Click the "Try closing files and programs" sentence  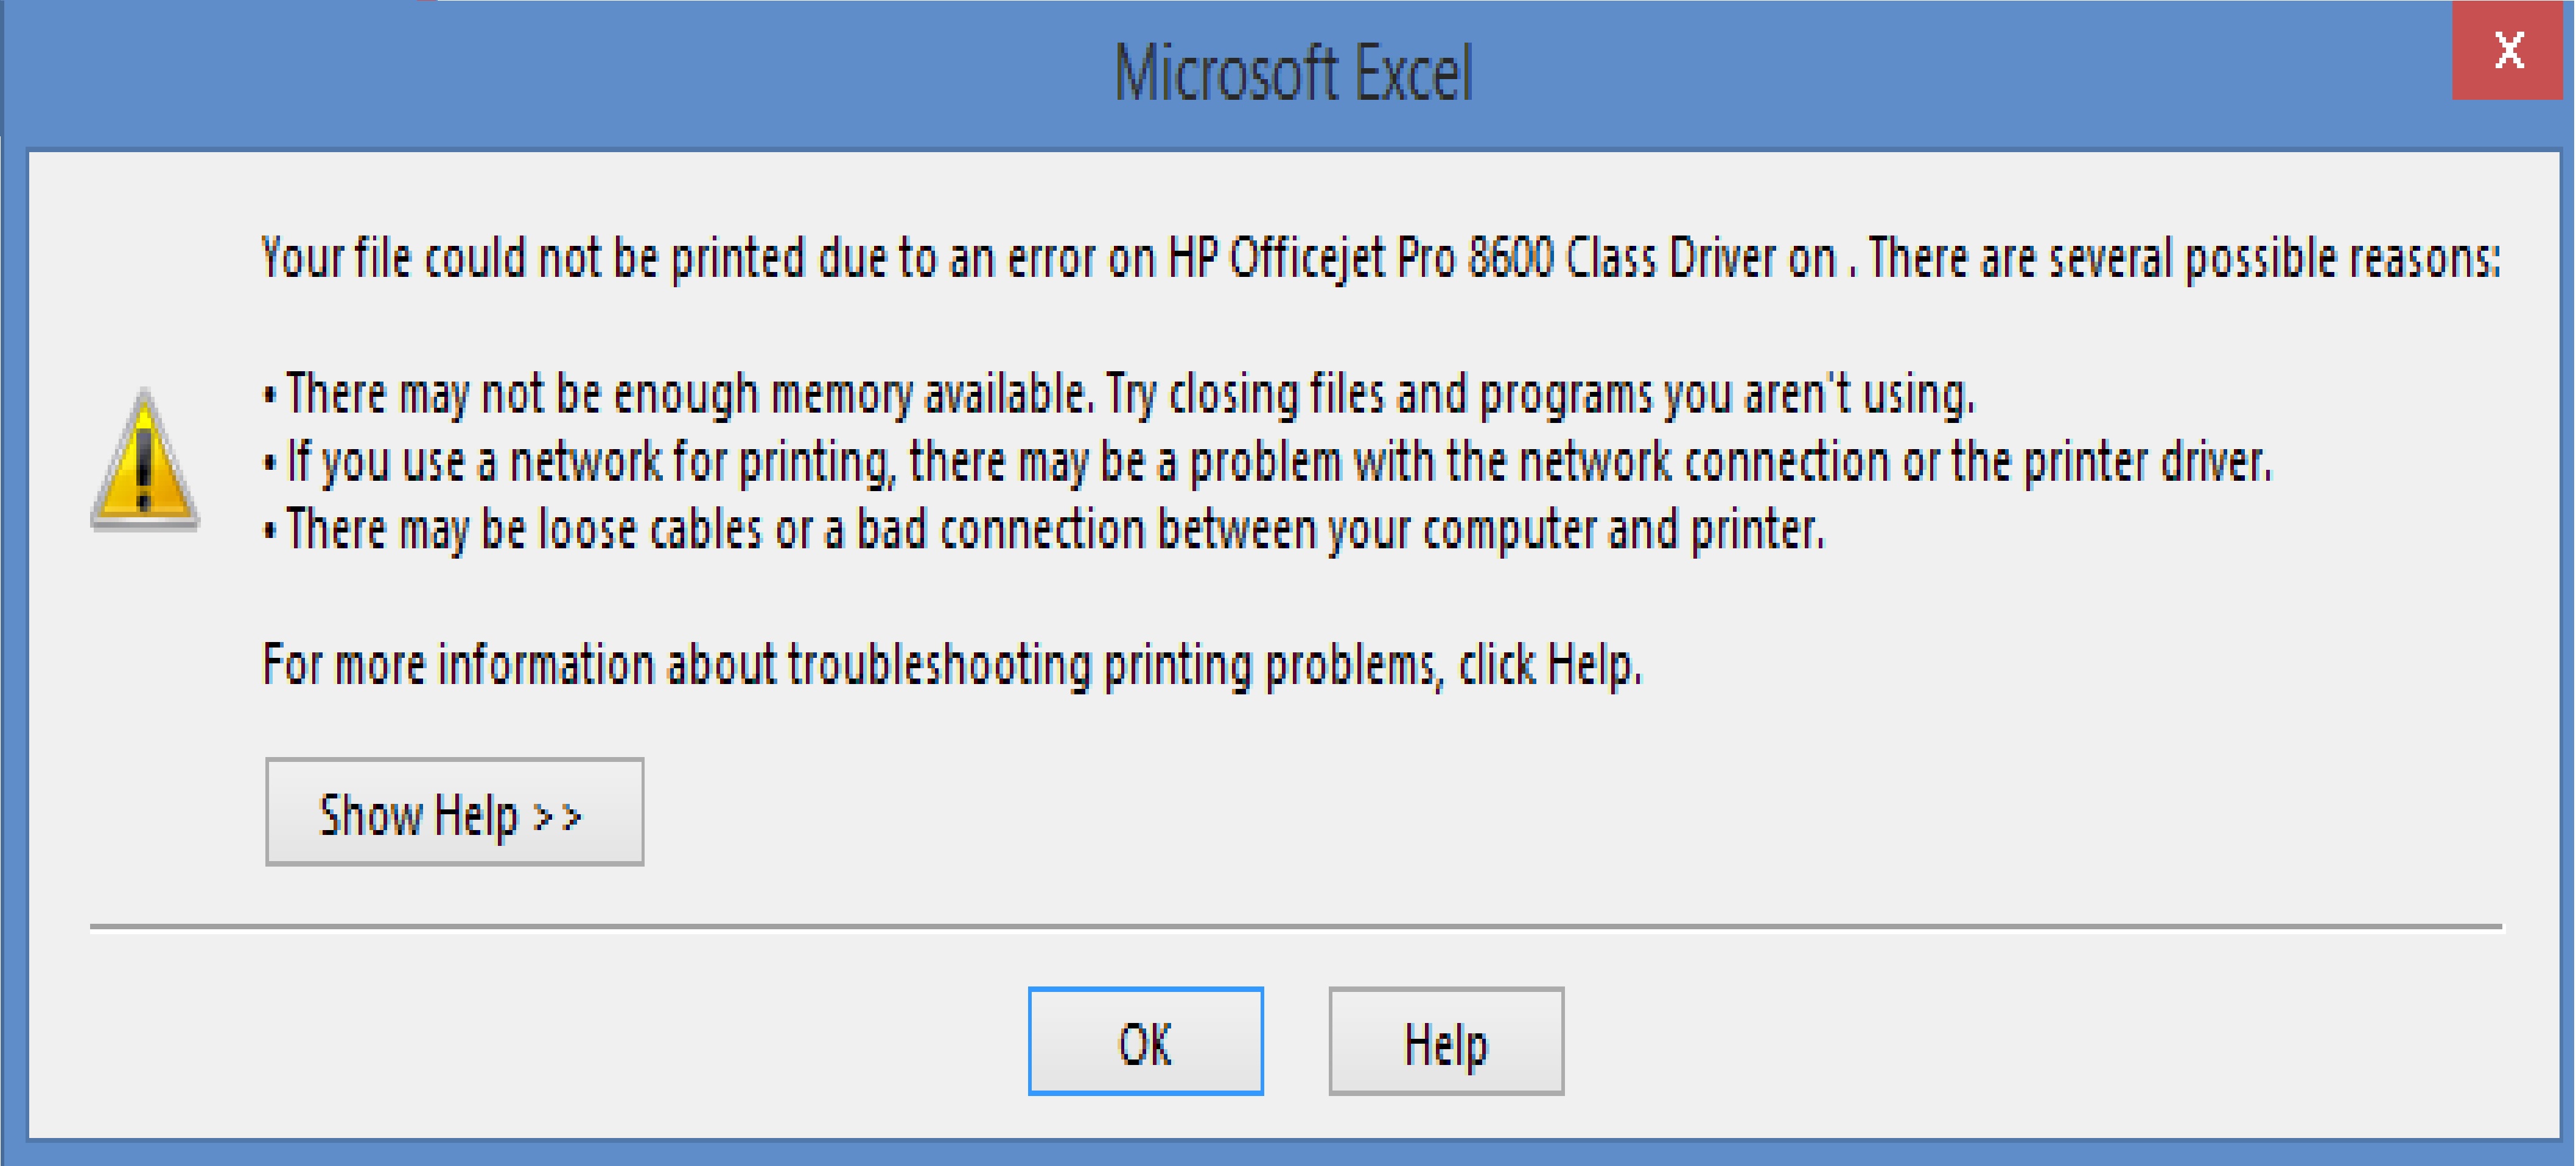coord(1540,394)
